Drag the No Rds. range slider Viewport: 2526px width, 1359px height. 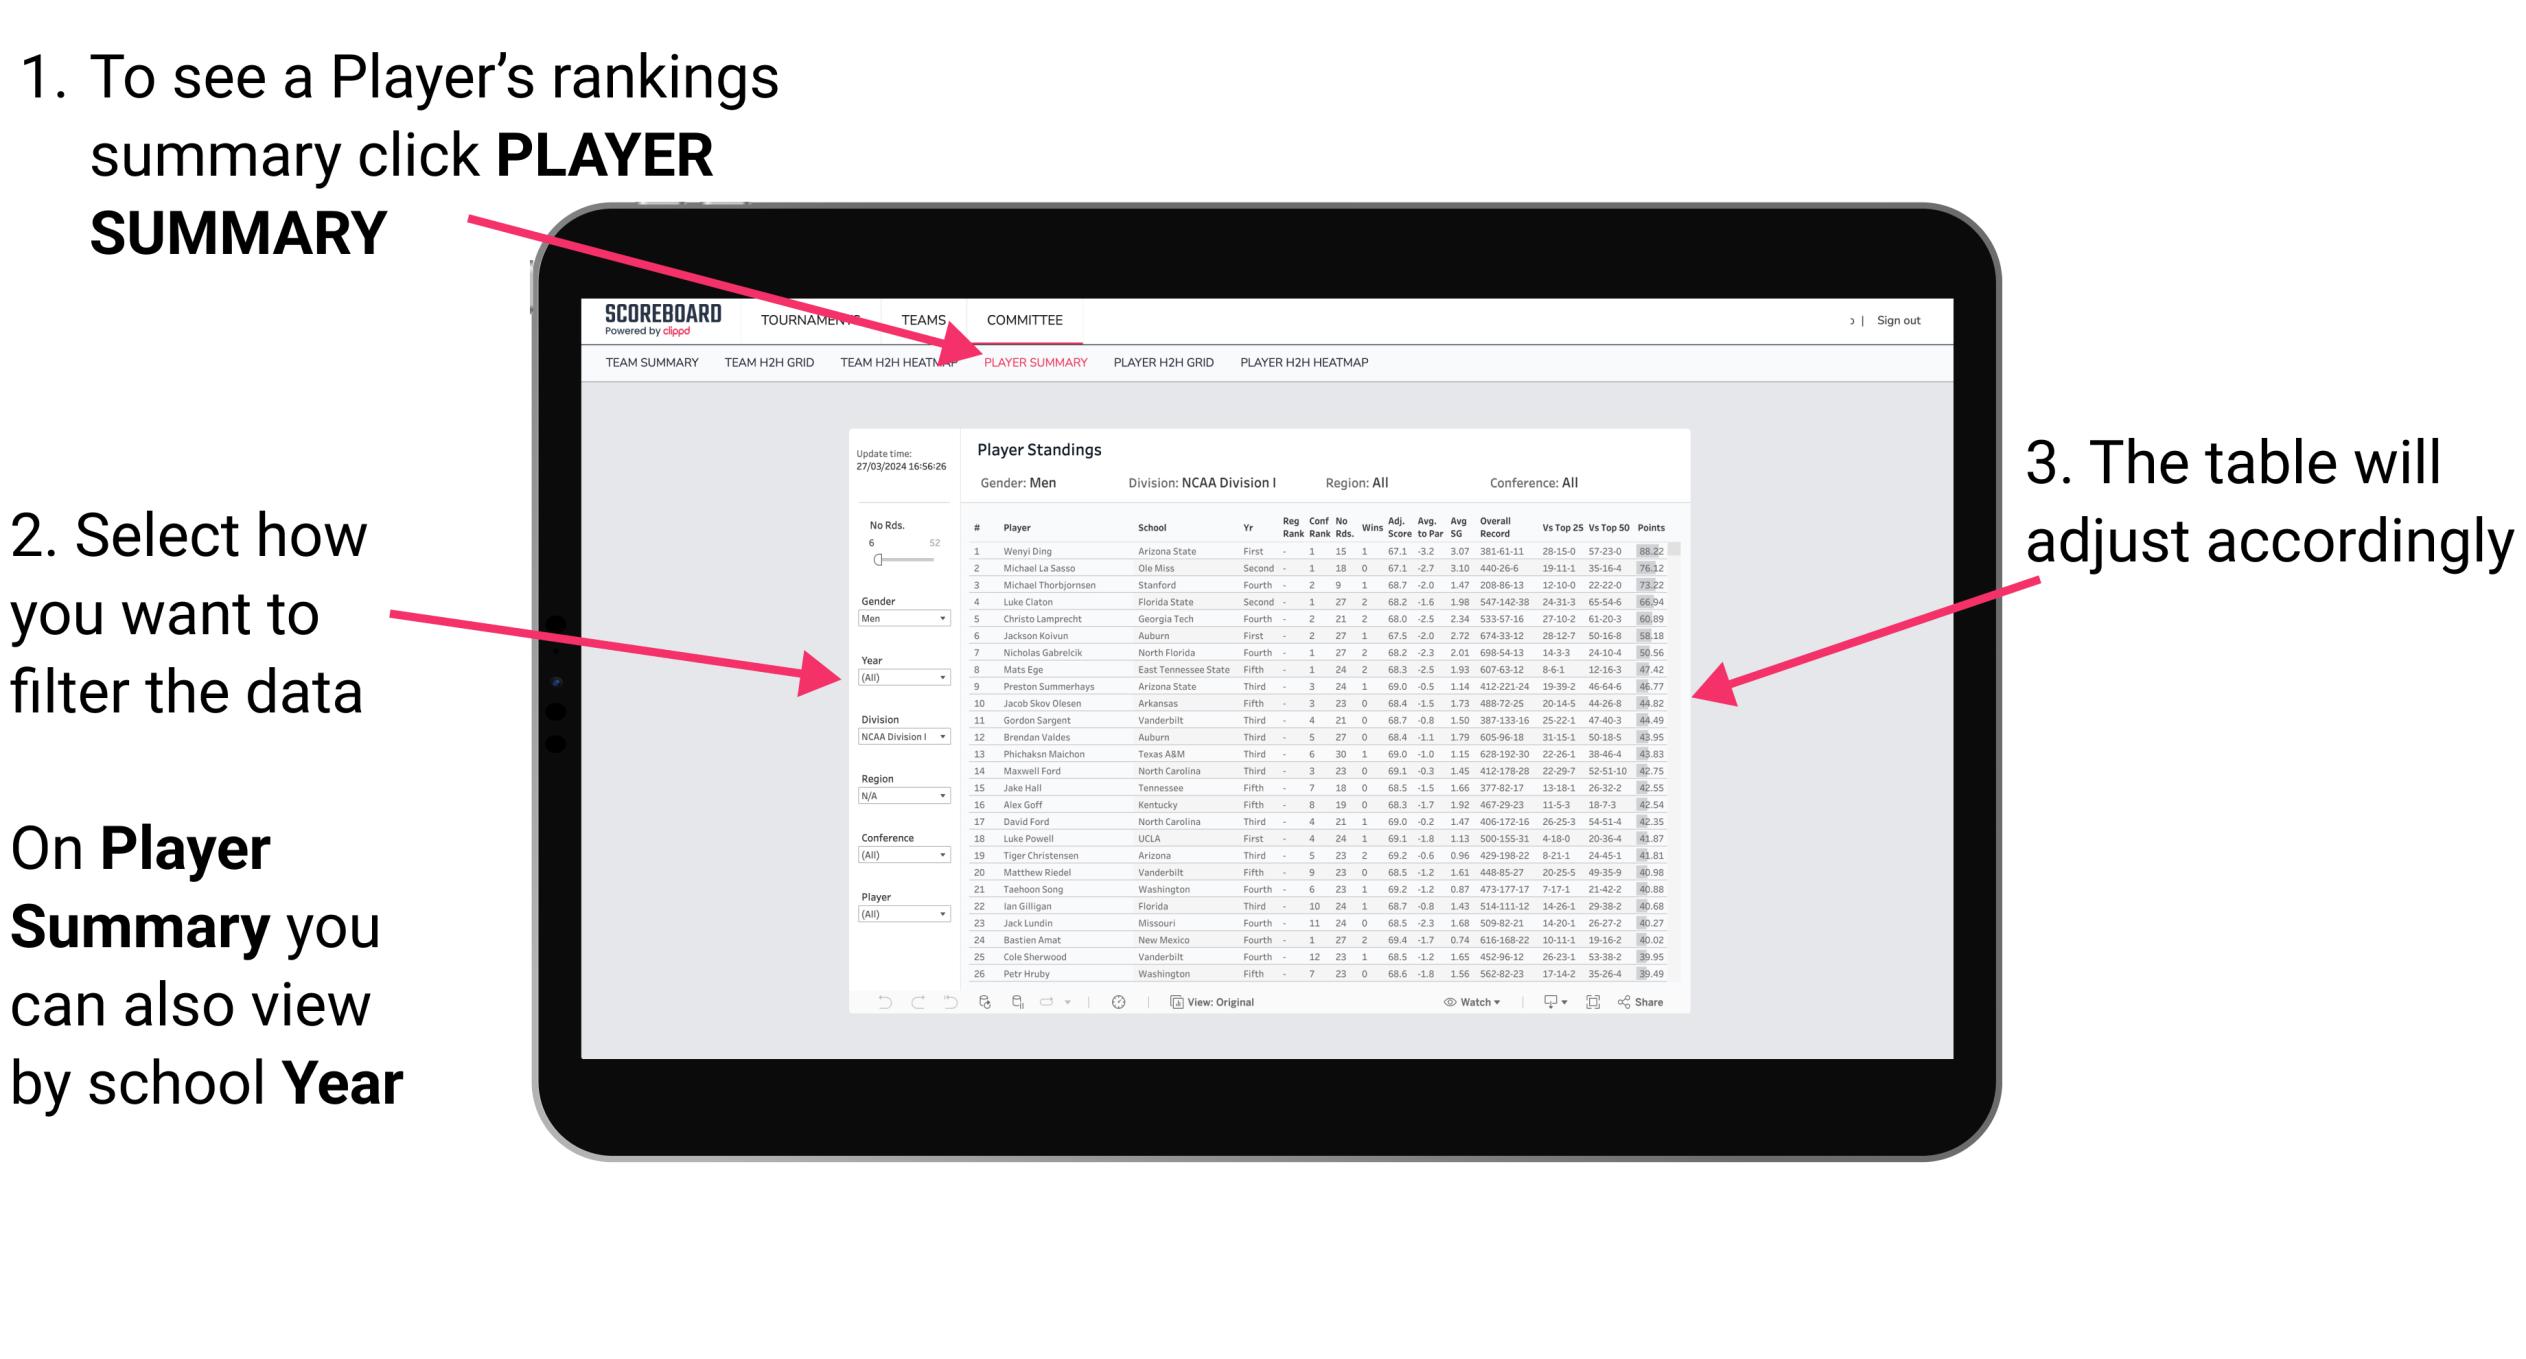[x=878, y=561]
